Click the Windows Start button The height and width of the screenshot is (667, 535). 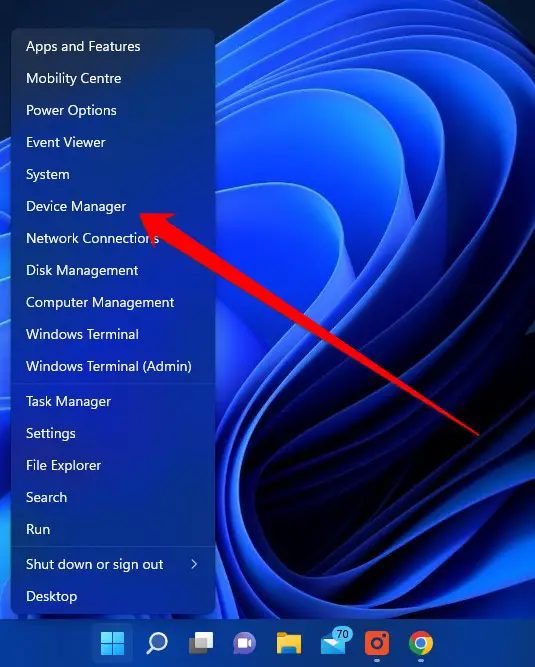click(113, 643)
